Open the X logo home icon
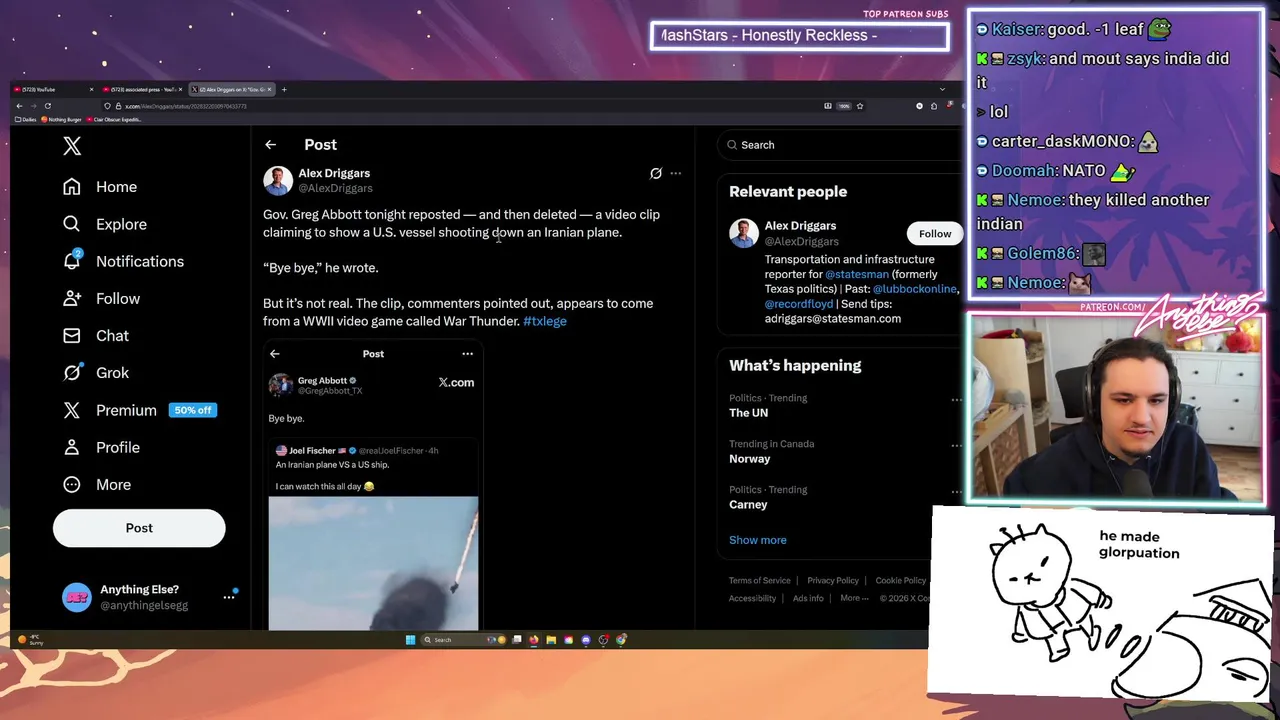The width and height of the screenshot is (1280, 720). (x=72, y=146)
